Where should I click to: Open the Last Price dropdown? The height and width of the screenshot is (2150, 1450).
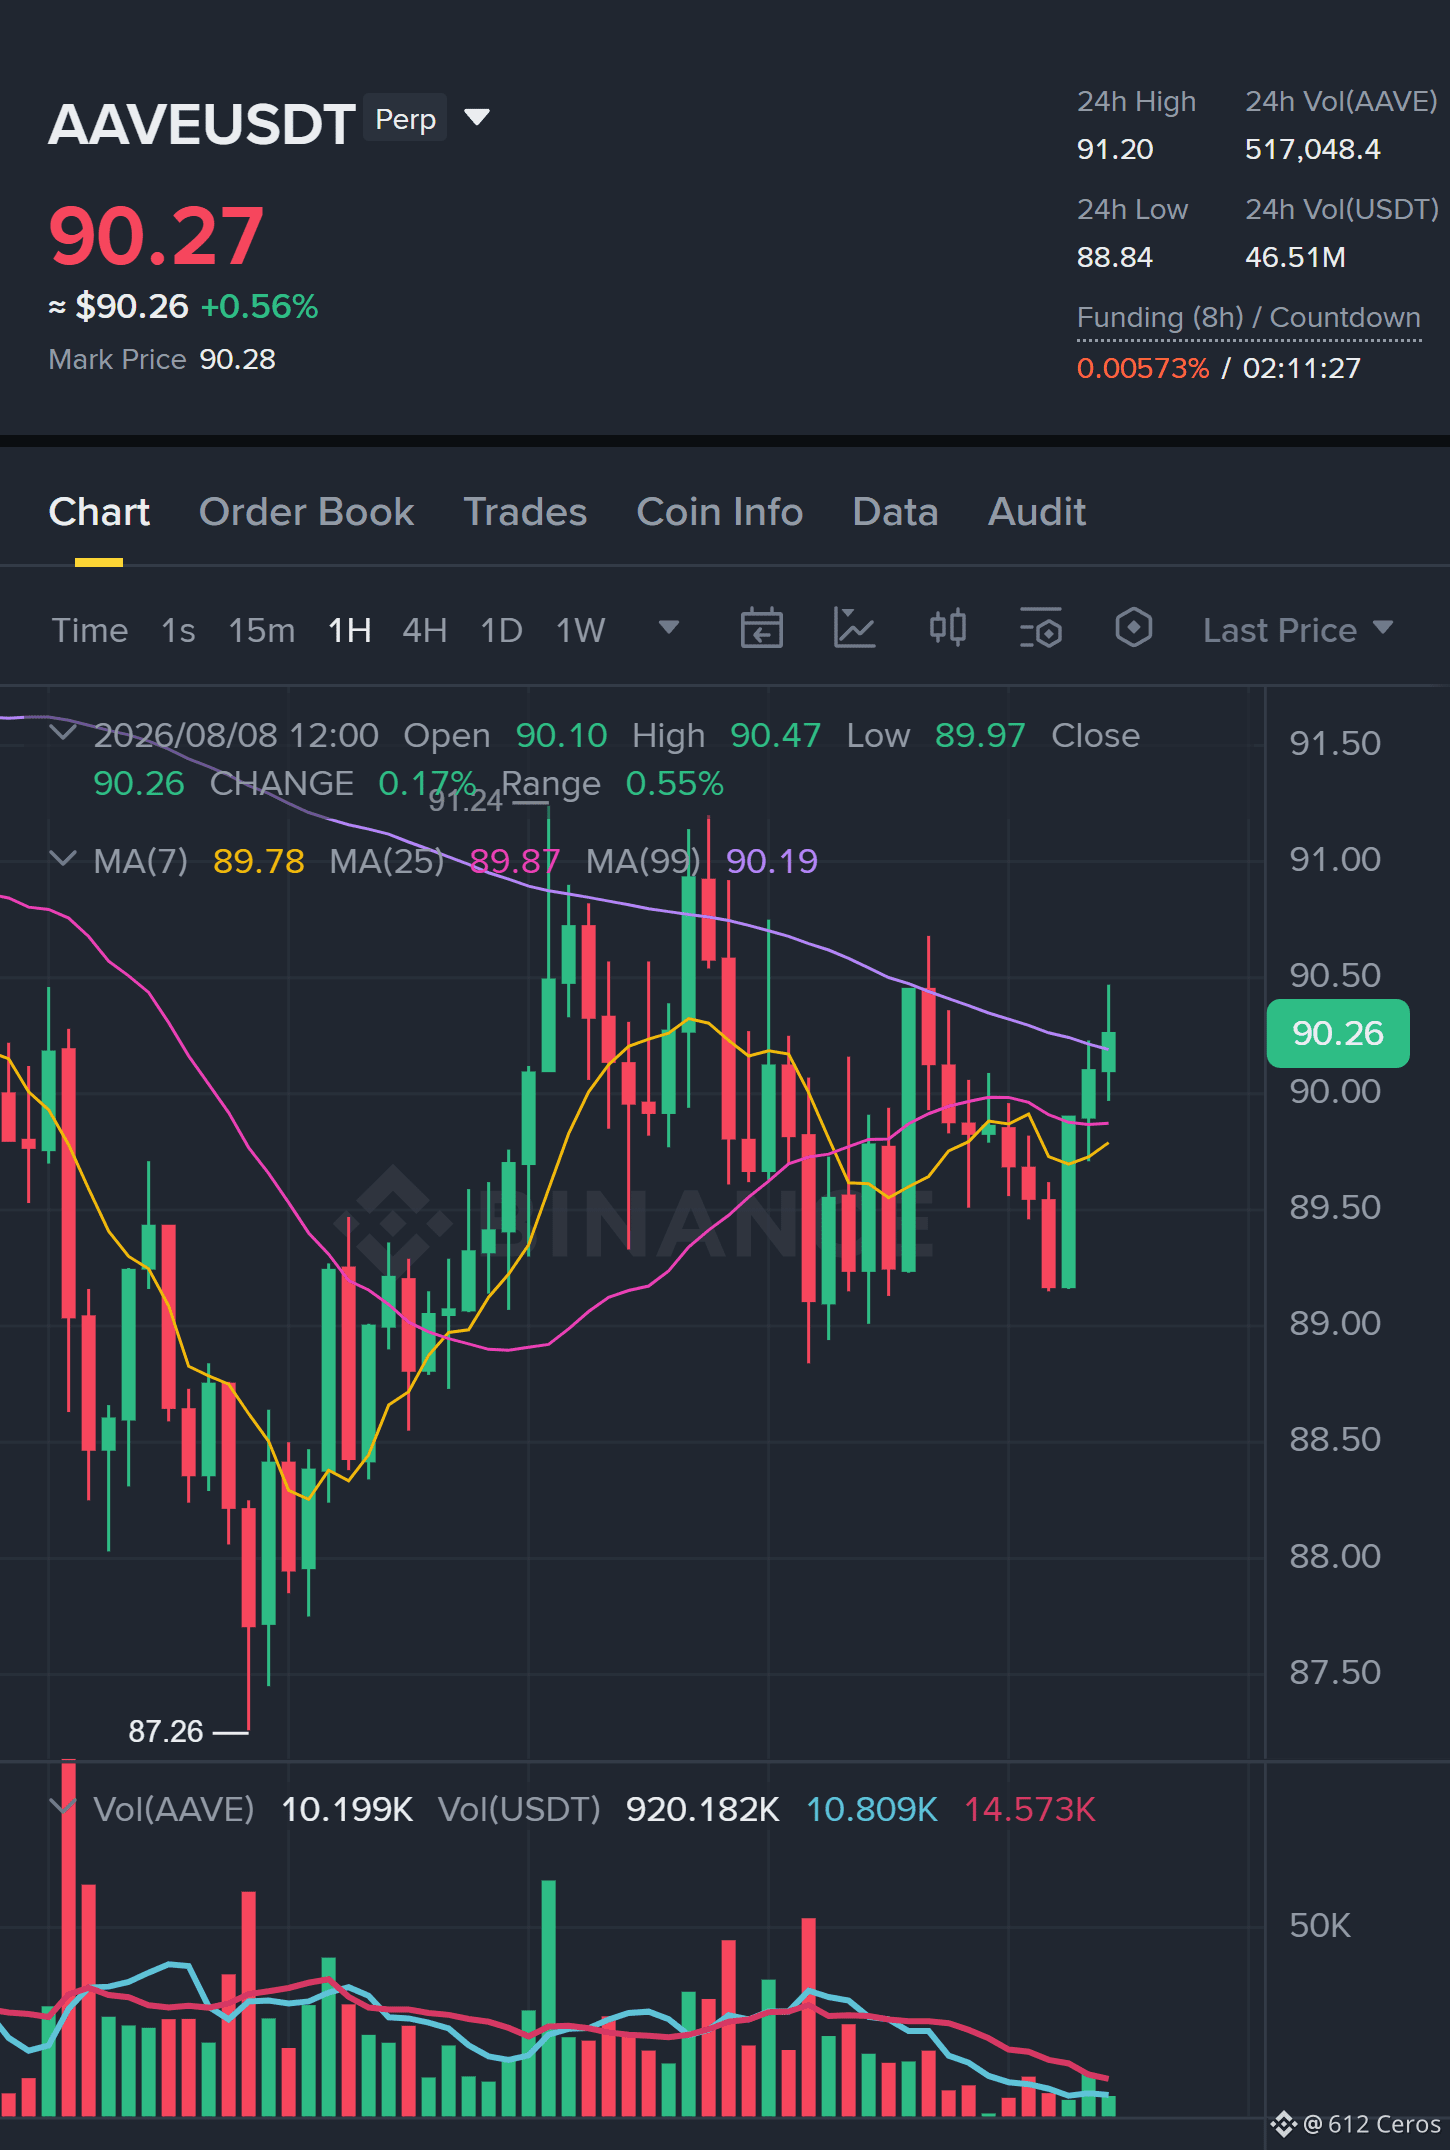pyautogui.click(x=1297, y=630)
